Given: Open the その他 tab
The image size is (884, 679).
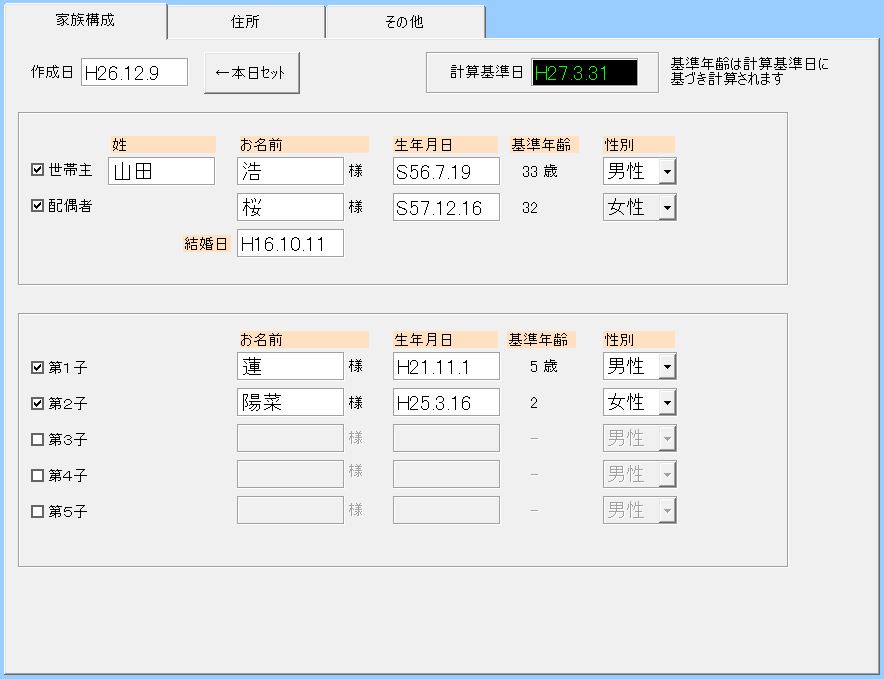Looking at the screenshot, I should pos(404,22).
